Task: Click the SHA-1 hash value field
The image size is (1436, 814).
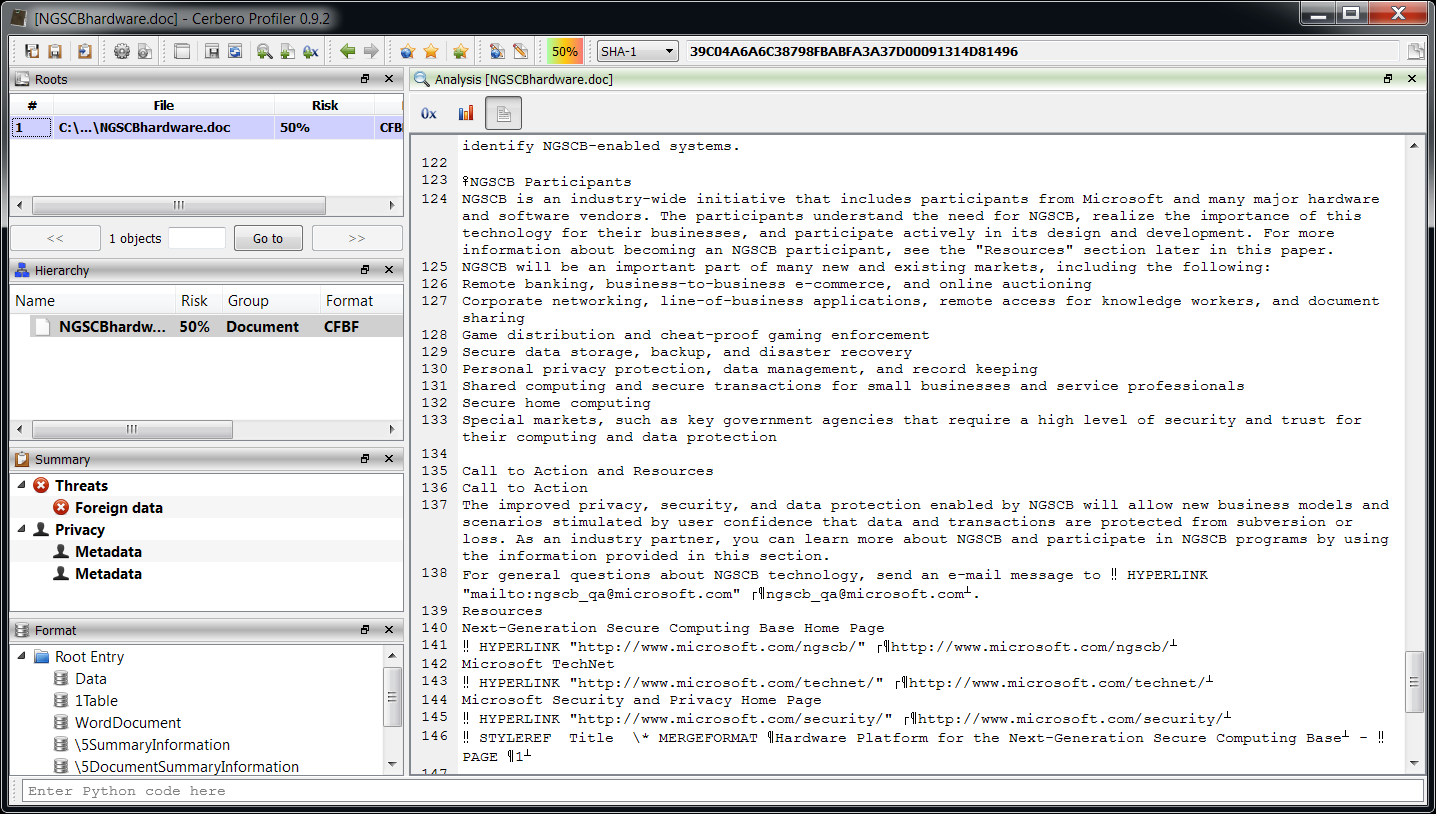Action: point(1042,51)
